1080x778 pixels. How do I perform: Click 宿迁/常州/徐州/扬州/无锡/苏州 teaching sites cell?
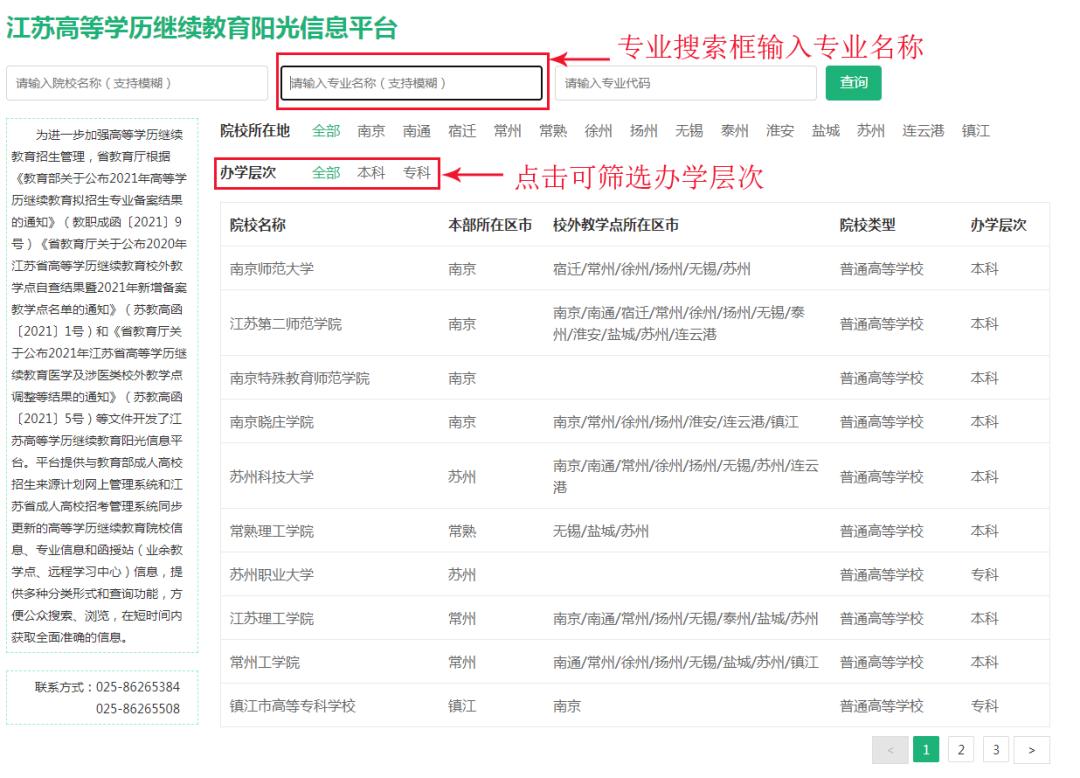(x=652, y=269)
